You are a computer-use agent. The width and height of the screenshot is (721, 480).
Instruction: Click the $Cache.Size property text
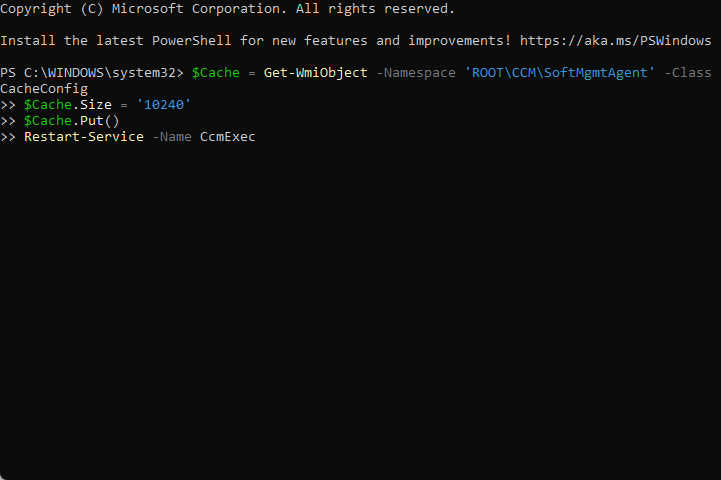tap(68, 105)
